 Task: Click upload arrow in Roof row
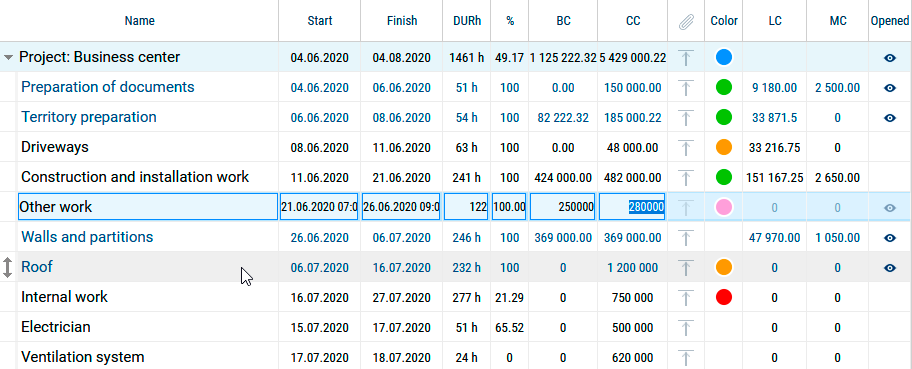(686, 268)
